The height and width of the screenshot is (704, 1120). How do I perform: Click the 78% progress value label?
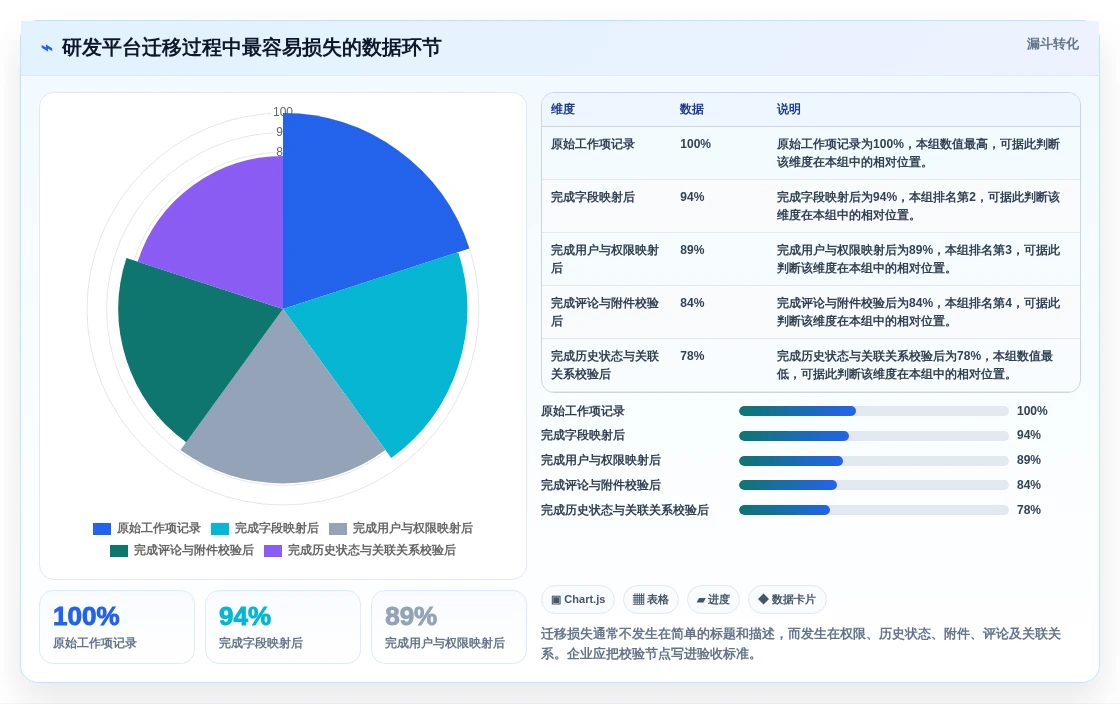(1029, 511)
